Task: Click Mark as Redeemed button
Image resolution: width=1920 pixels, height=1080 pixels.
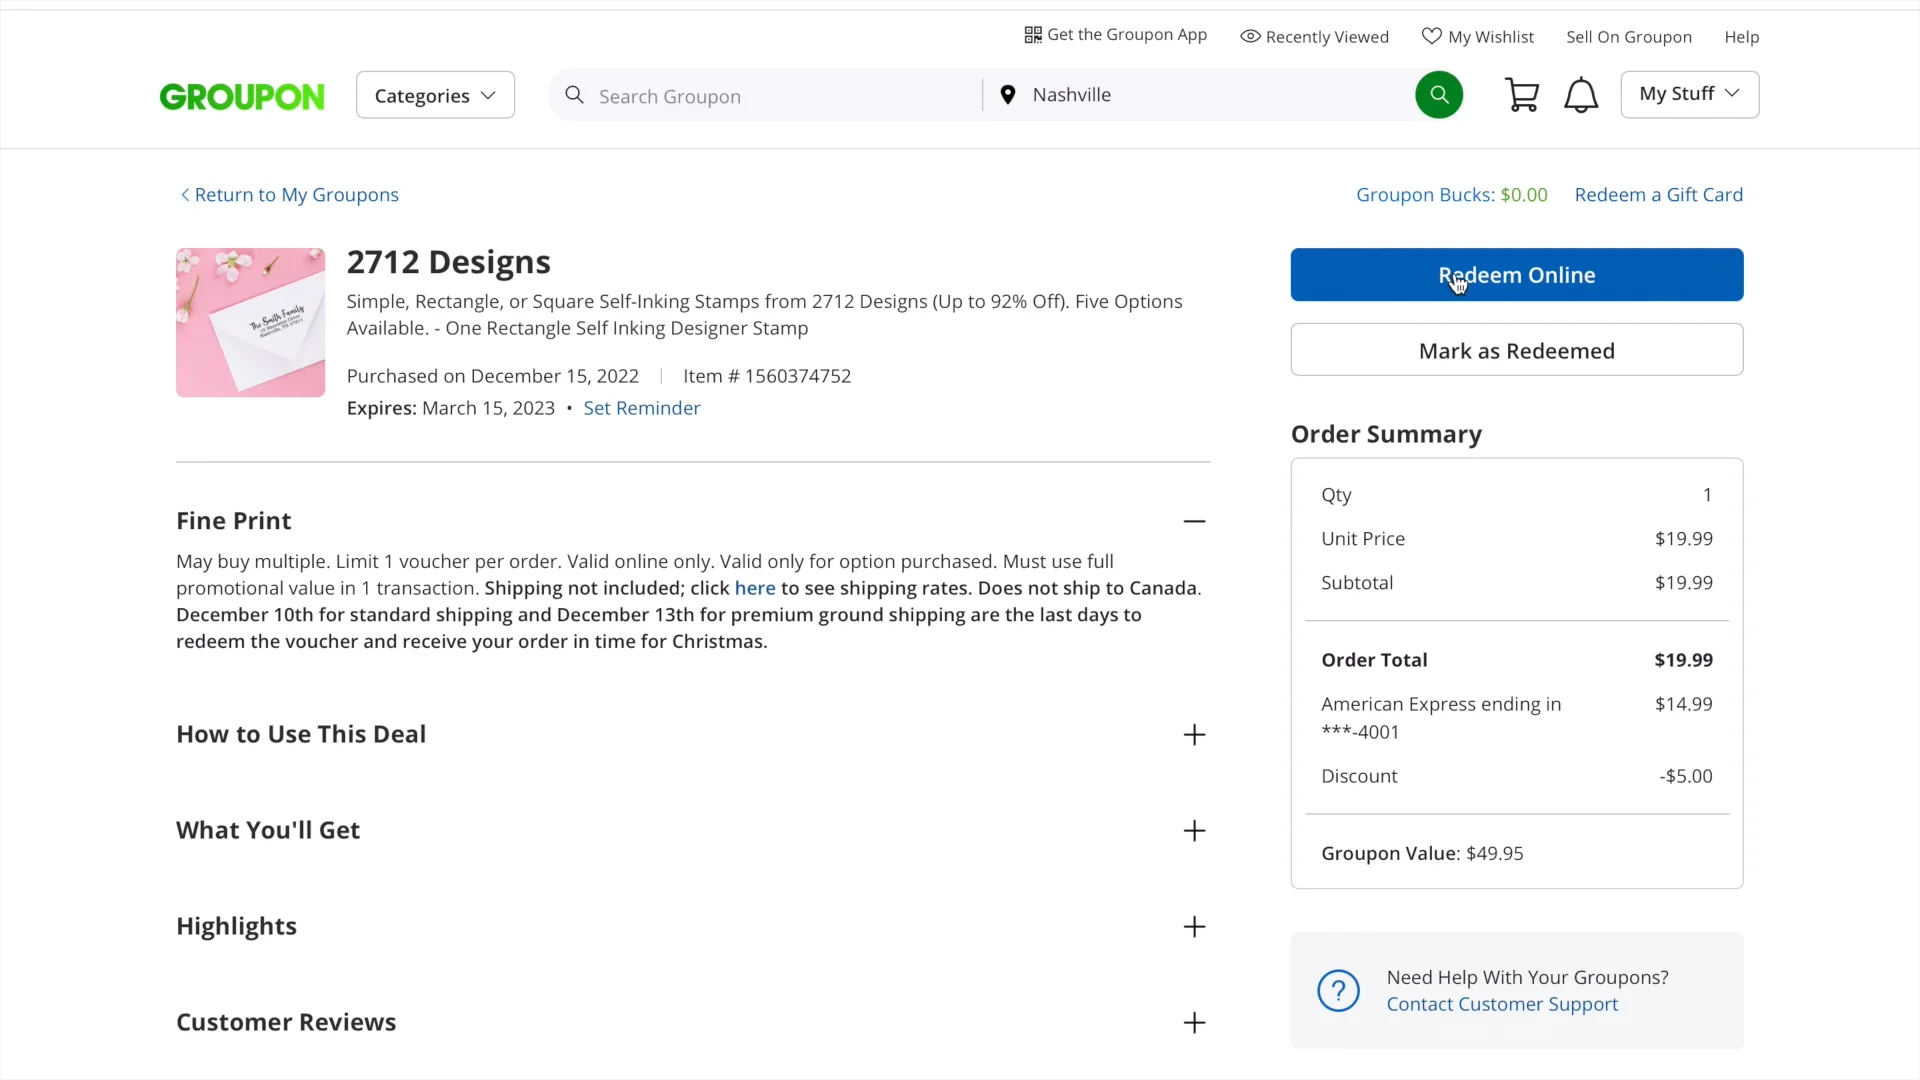Action: pos(1516,350)
